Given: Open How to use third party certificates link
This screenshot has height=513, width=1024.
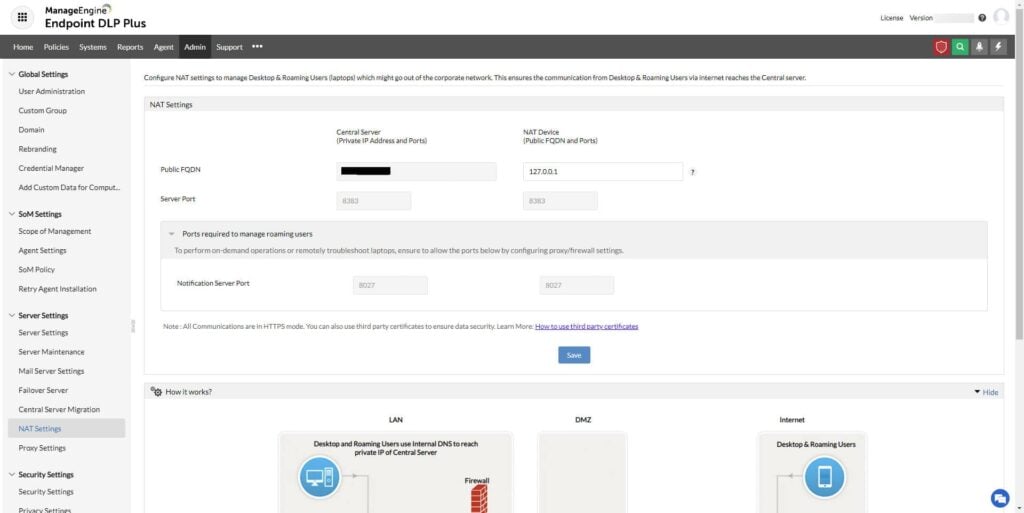Looking at the screenshot, I should (586, 326).
